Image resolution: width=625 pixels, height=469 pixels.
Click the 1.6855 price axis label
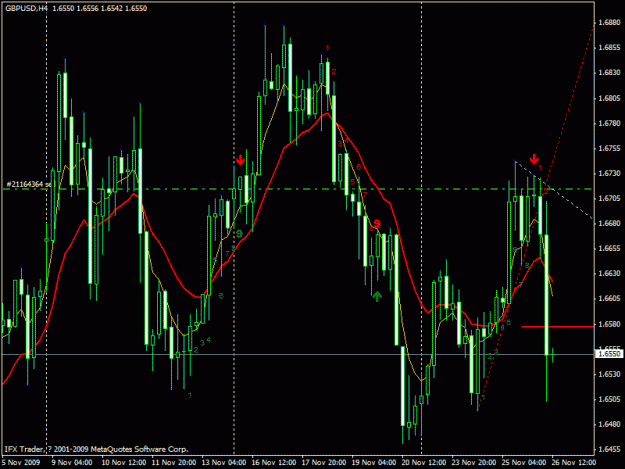tap(609, 48)
